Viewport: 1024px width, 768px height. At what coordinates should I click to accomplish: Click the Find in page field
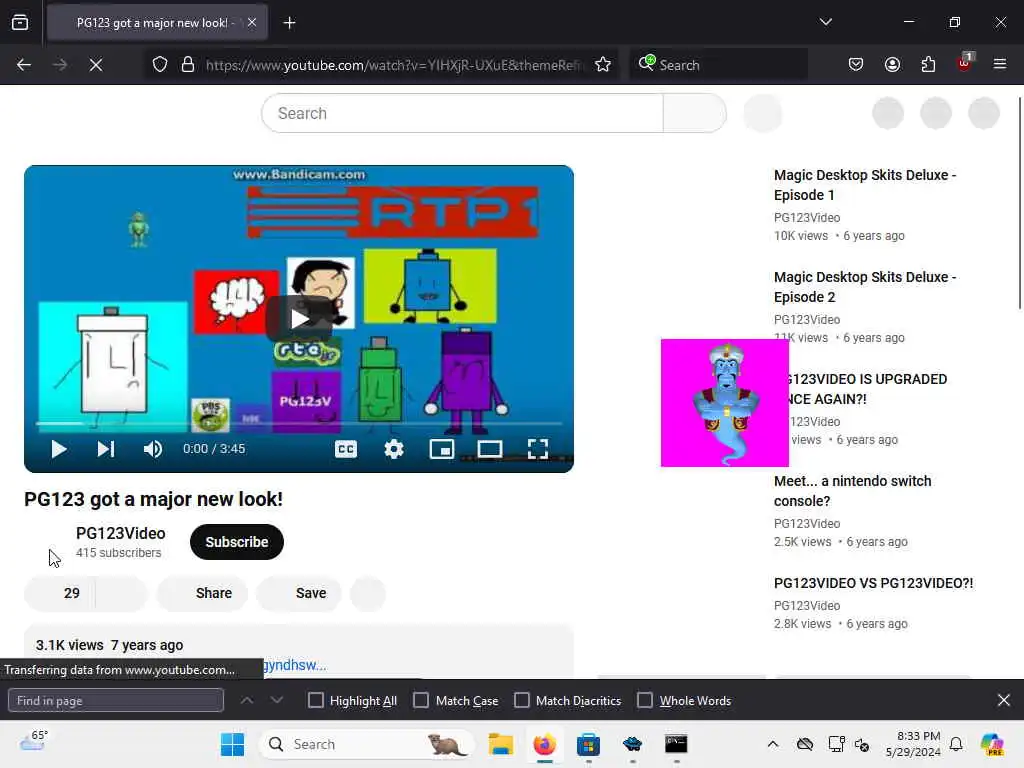[116, 701]
